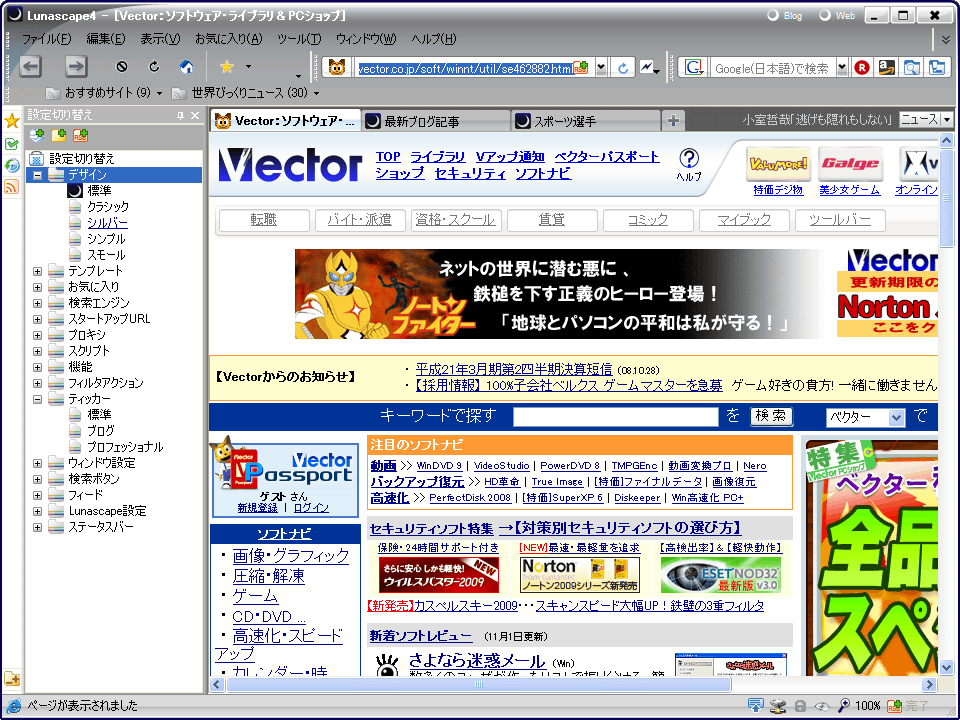Close the 設定切り替え sidebar panel
The width and height of the screenshot is (960, 720).
point(195,115)
